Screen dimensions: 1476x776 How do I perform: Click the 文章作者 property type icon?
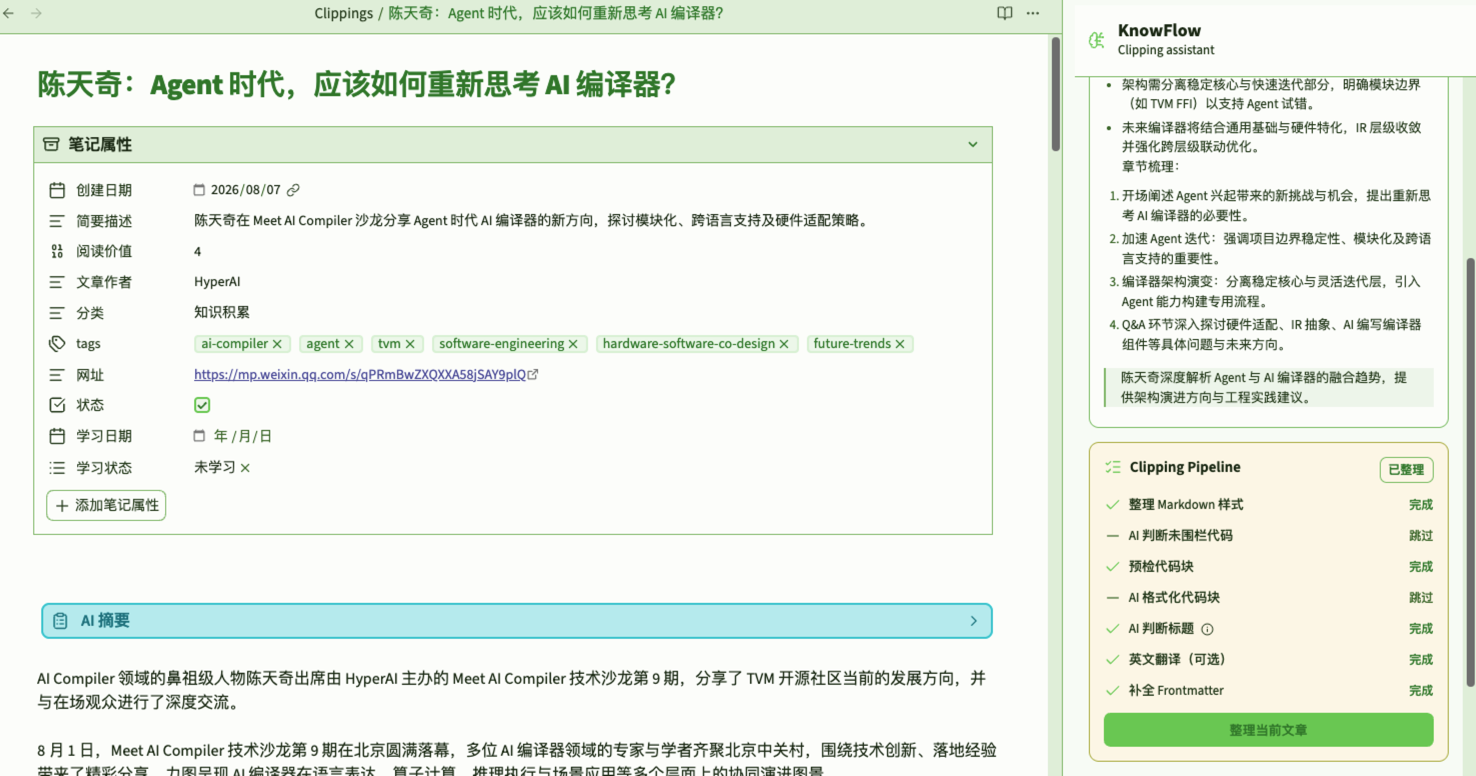(57, 282)
